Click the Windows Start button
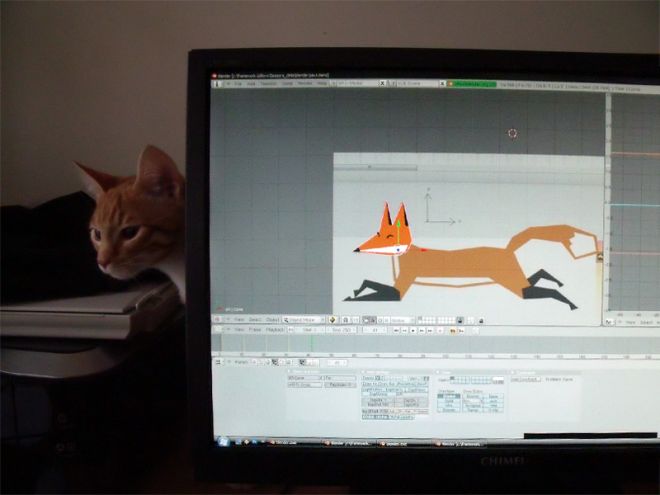The image size is (660, 495). (223, 442)
